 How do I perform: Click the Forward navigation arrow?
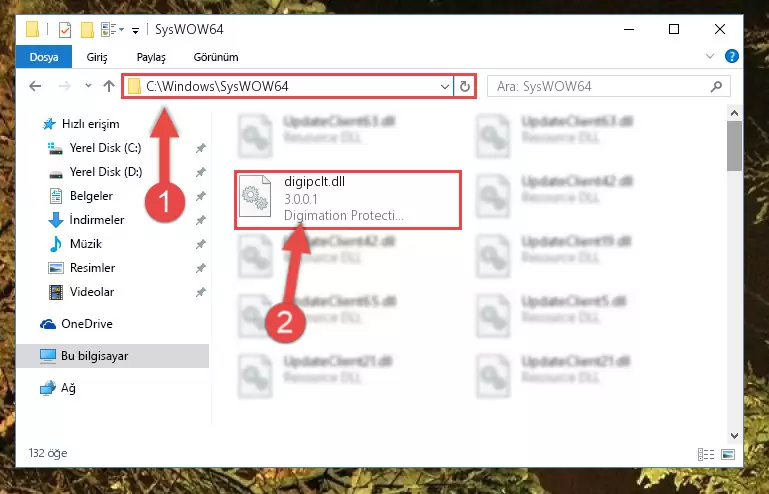tap(64, 86)
